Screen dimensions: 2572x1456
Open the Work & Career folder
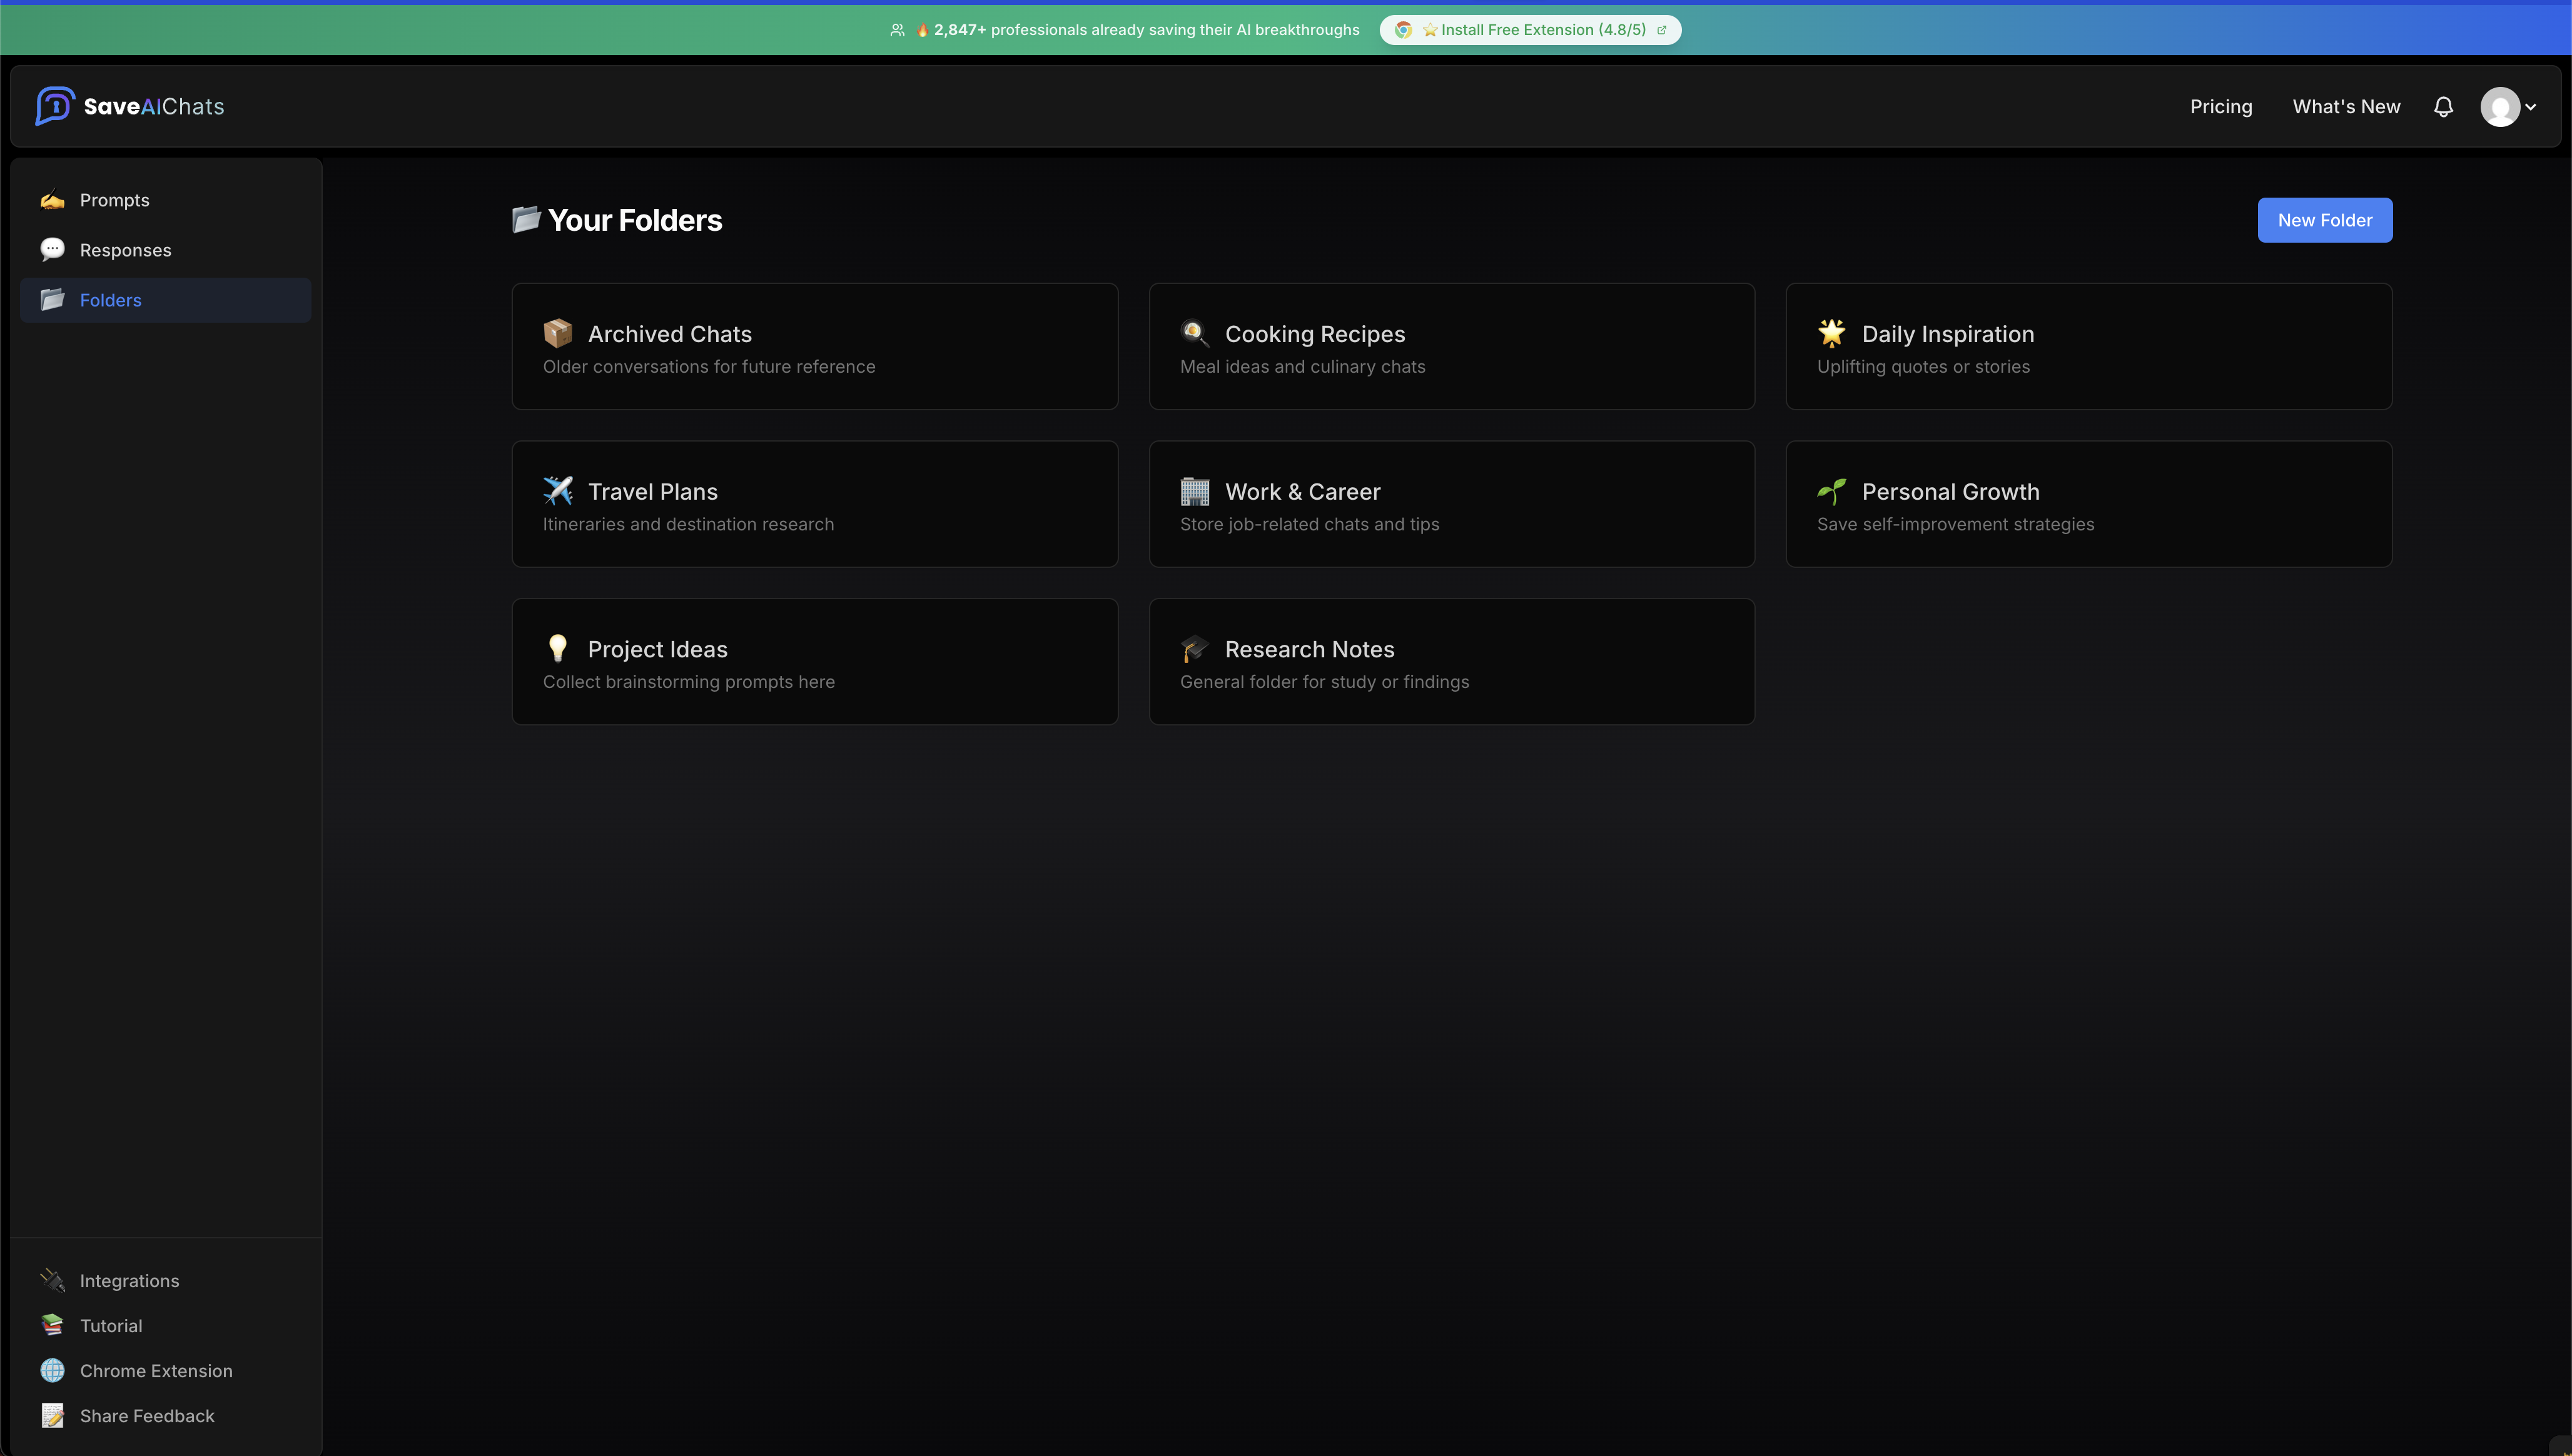[x=1452, y=504]
